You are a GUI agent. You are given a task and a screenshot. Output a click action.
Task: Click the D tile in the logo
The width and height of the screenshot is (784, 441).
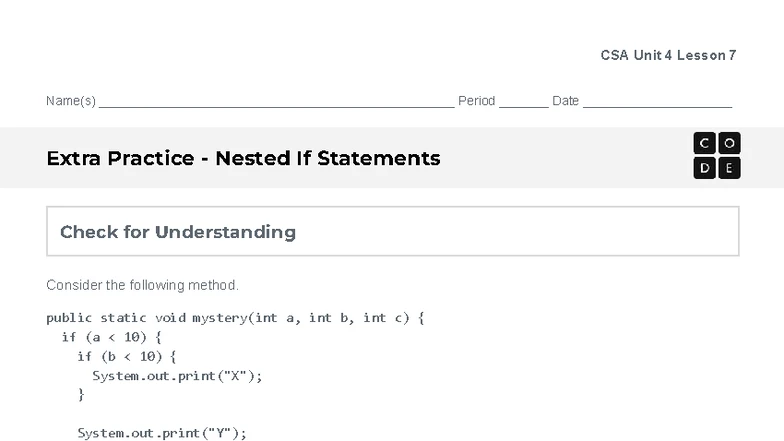click(x=705, y=168)
